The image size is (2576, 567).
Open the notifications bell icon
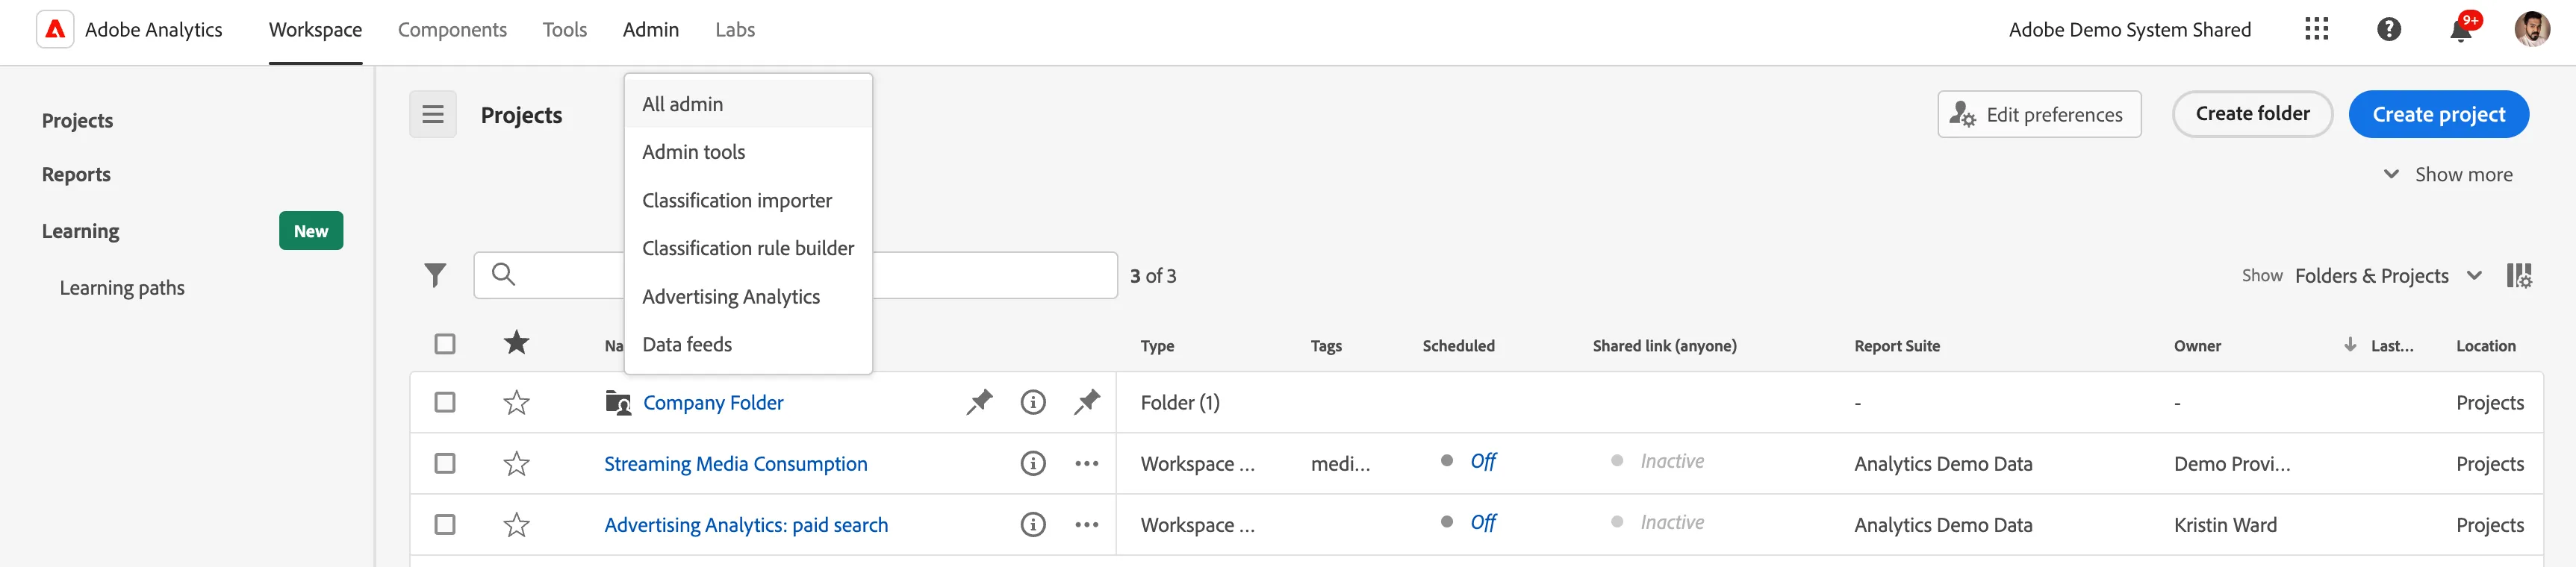click(x=2461, y=29)
